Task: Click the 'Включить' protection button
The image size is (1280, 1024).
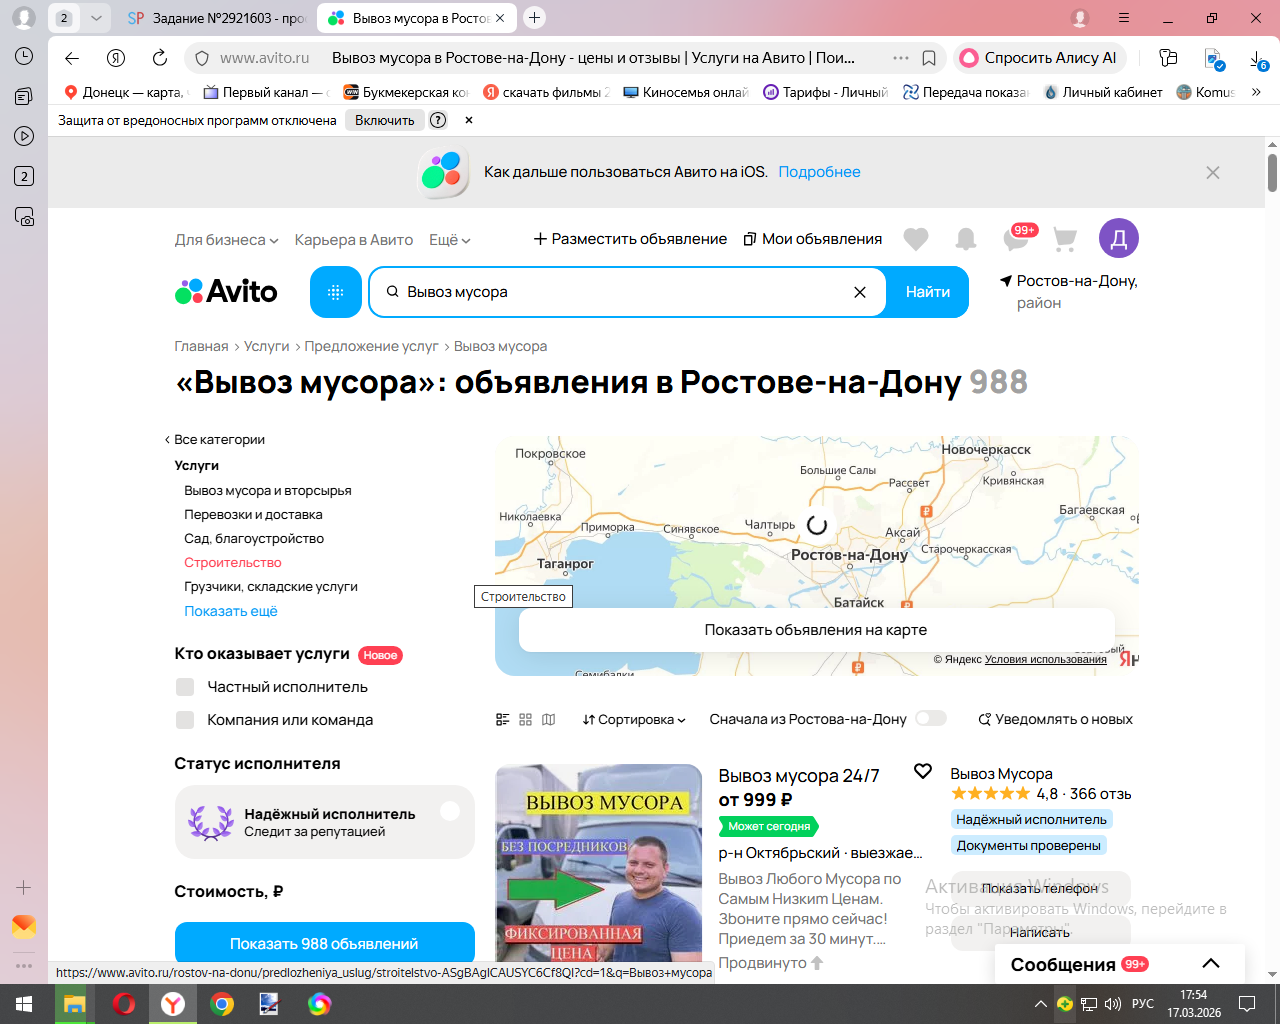Action: [385, 120]
